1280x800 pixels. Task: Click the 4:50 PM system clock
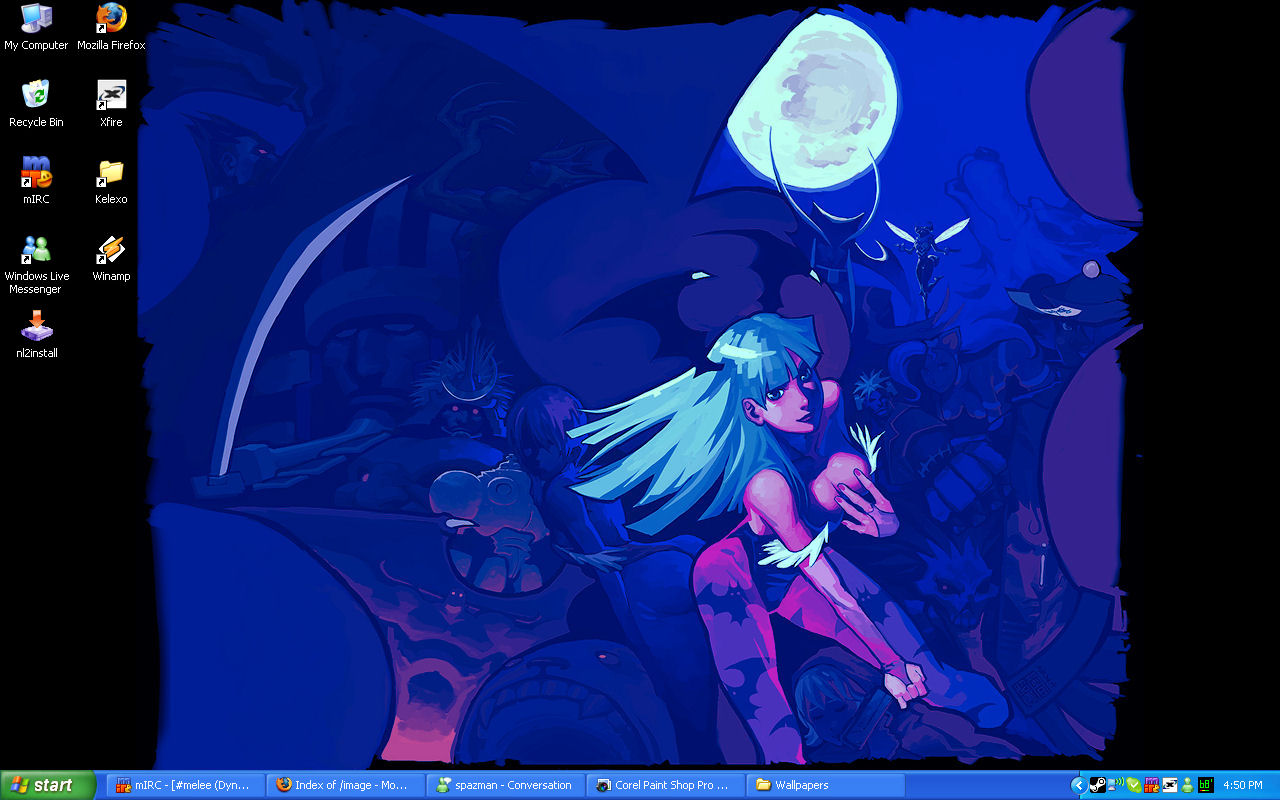click(1243, 785)
